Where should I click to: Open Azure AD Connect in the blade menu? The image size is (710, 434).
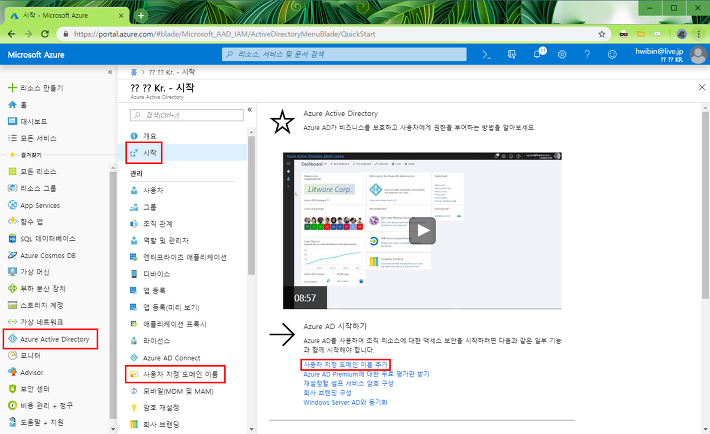pos(165,358)
